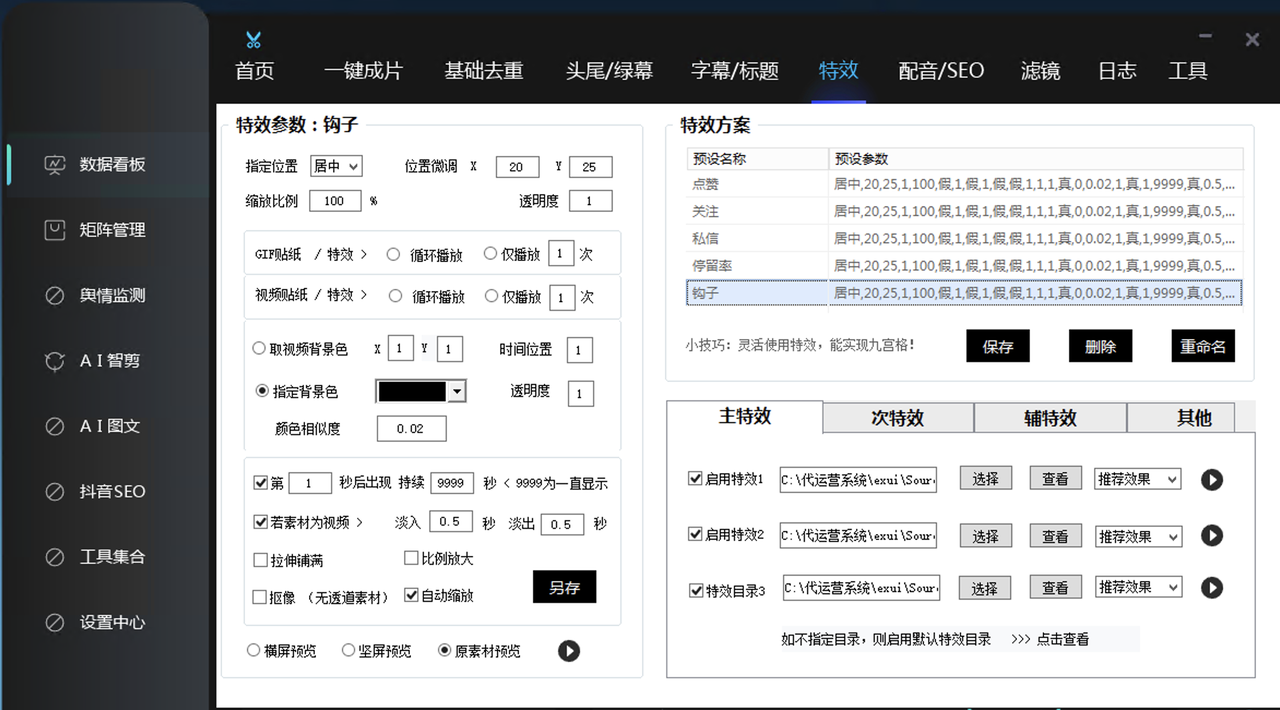Click the 保存 button
The image size is (1280, 710).
pos(997,347)
